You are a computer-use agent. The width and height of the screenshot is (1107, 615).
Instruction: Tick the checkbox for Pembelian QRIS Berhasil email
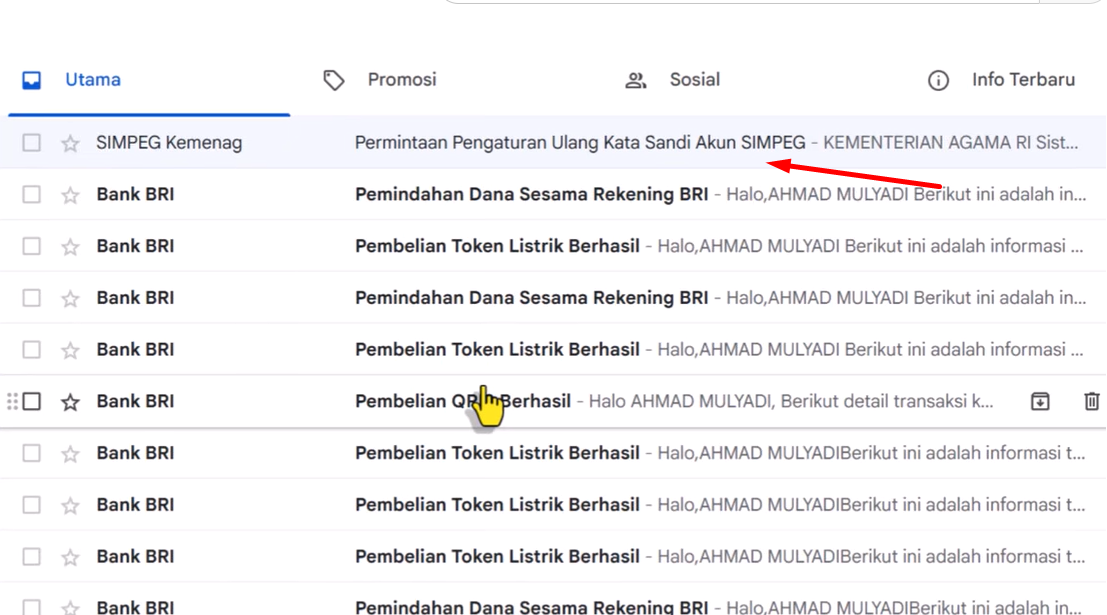click(x=31, y=401)
